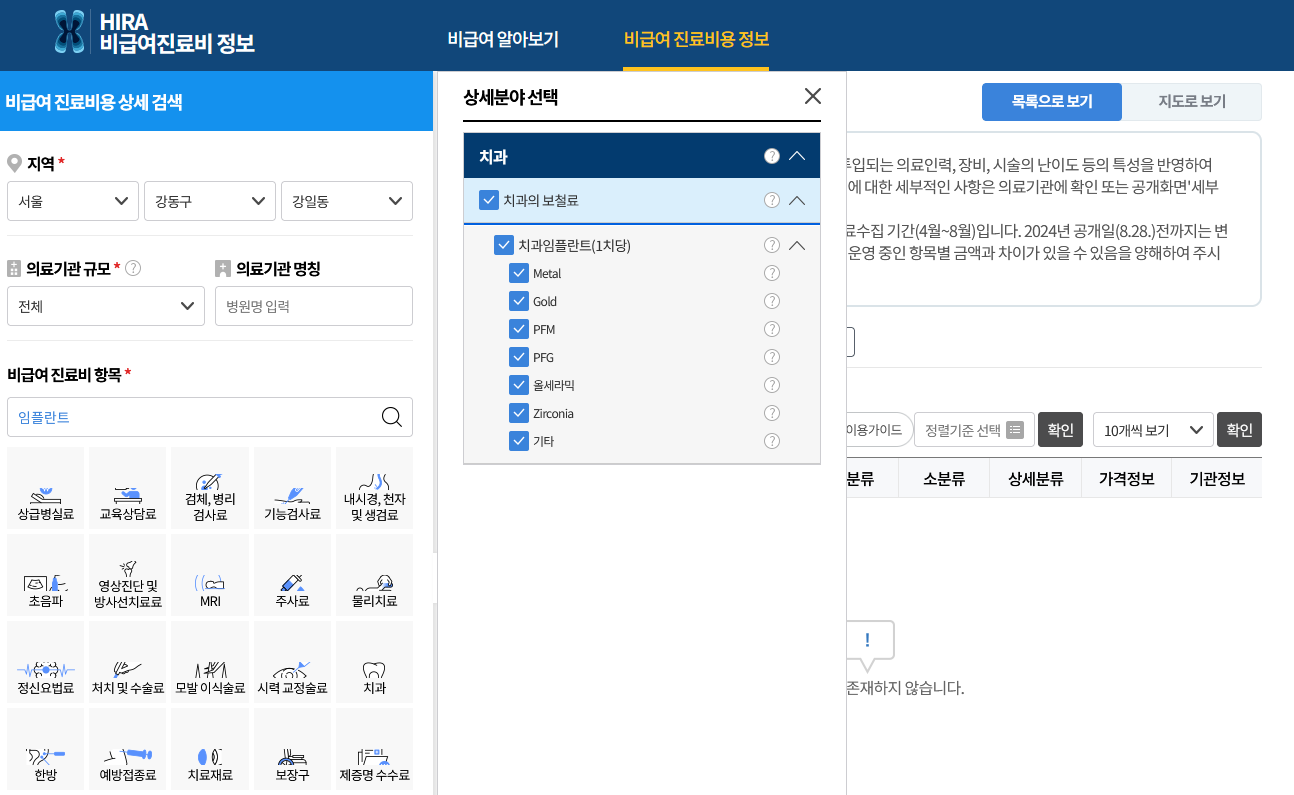
Task: Uncheck 치과임플란트(1치당) checkbox
Action: point(504,245)
